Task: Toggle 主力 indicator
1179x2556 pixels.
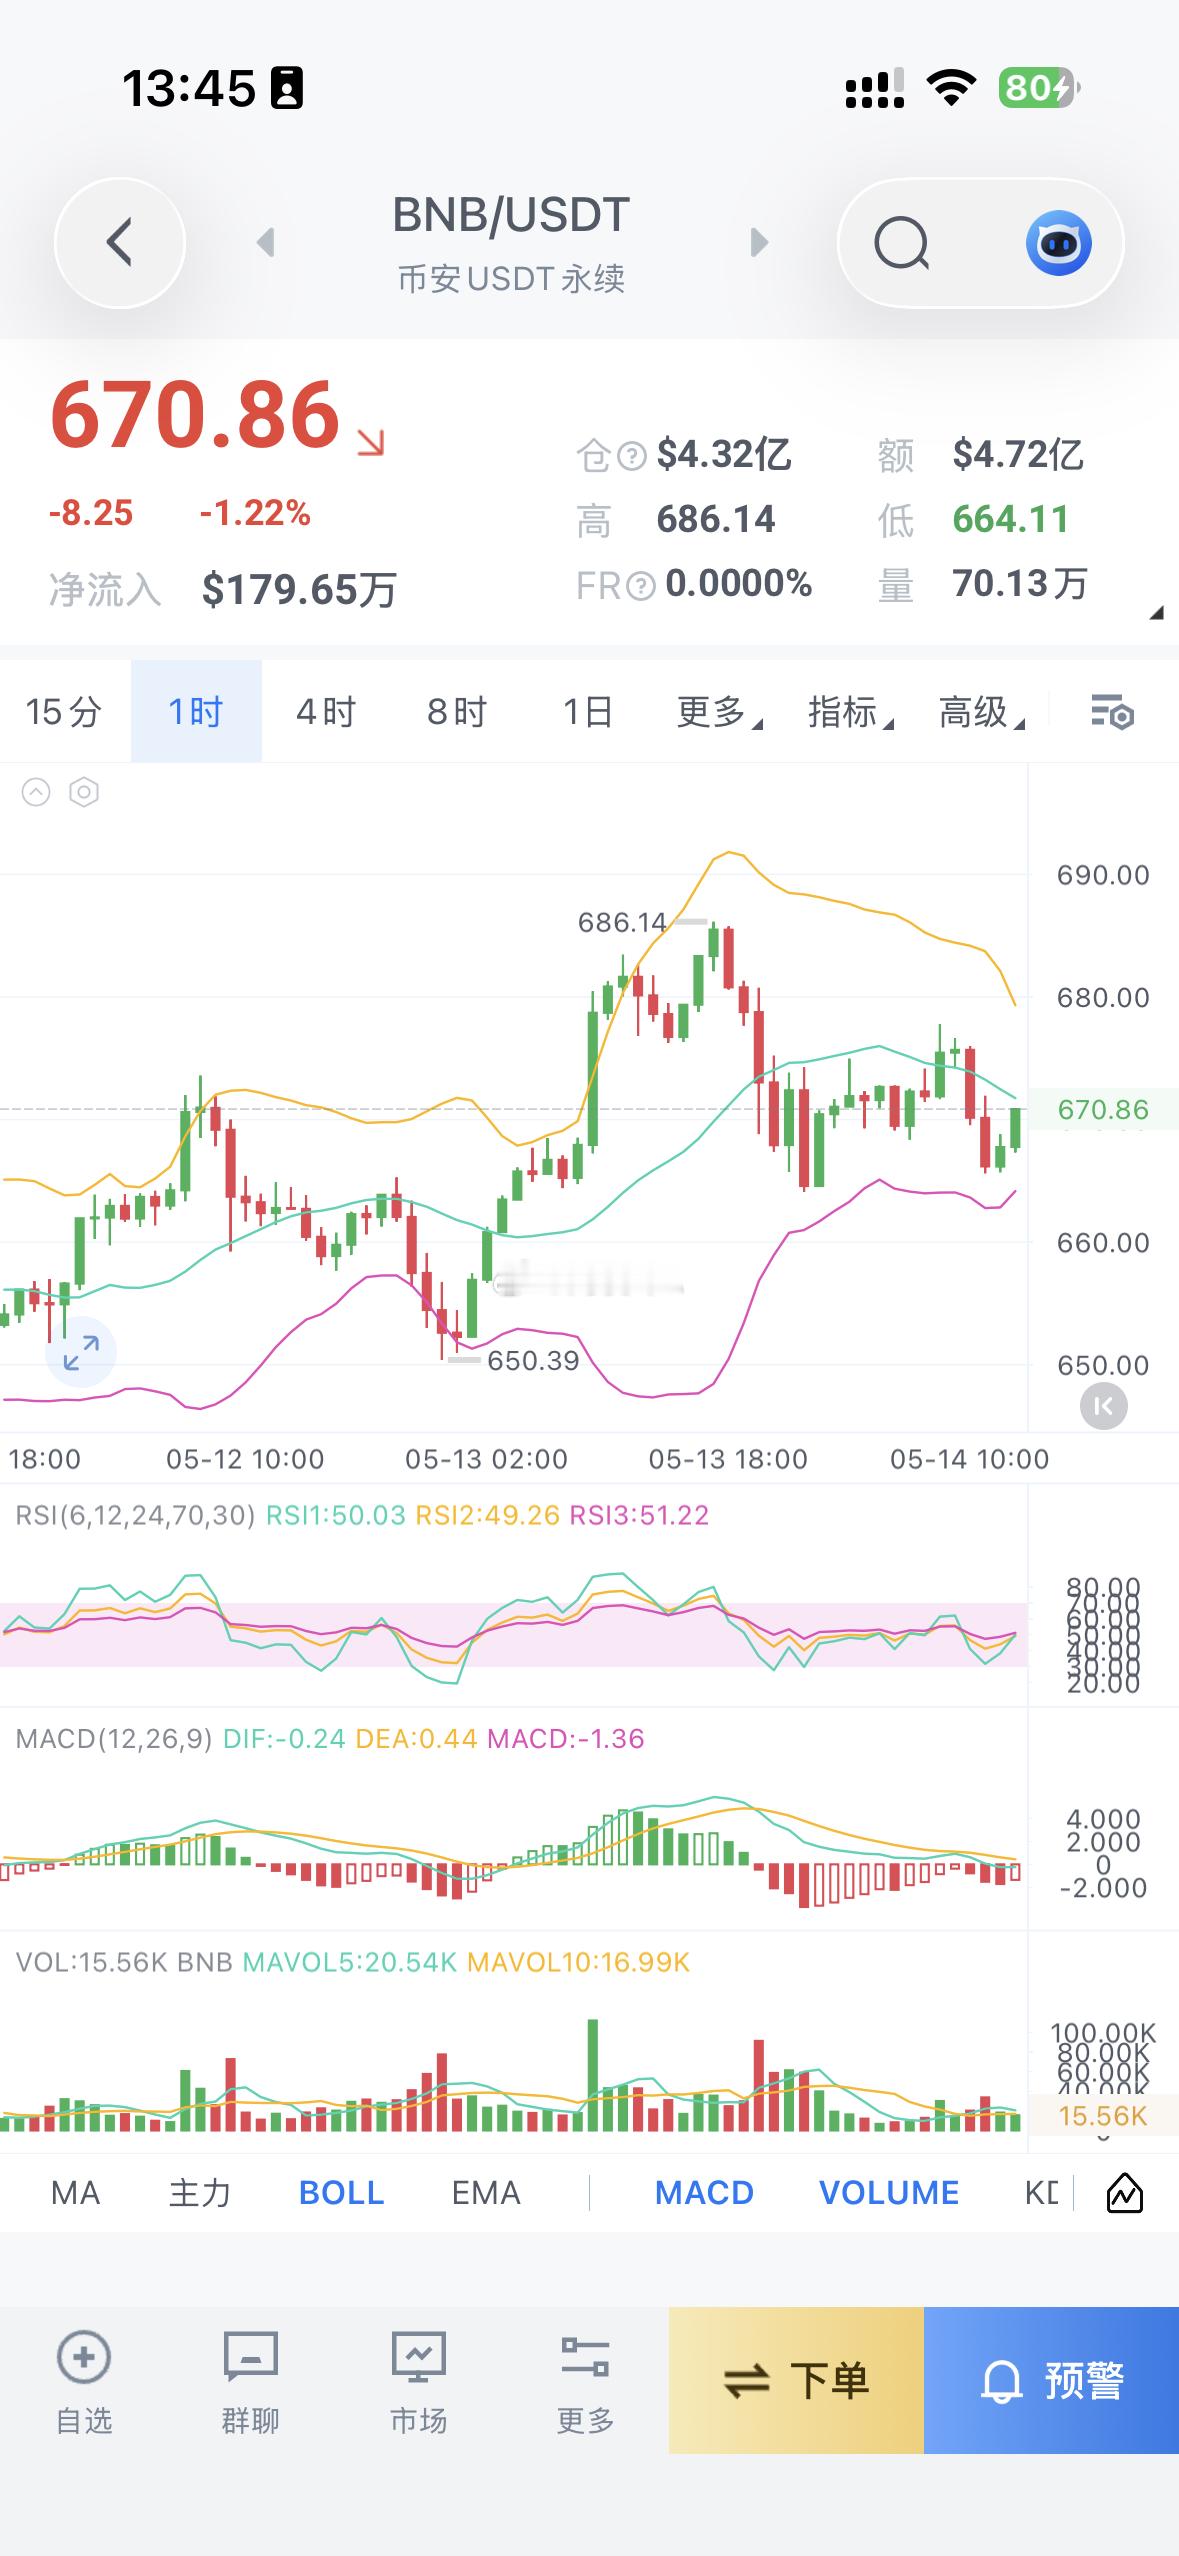Action: point(200,2193)
